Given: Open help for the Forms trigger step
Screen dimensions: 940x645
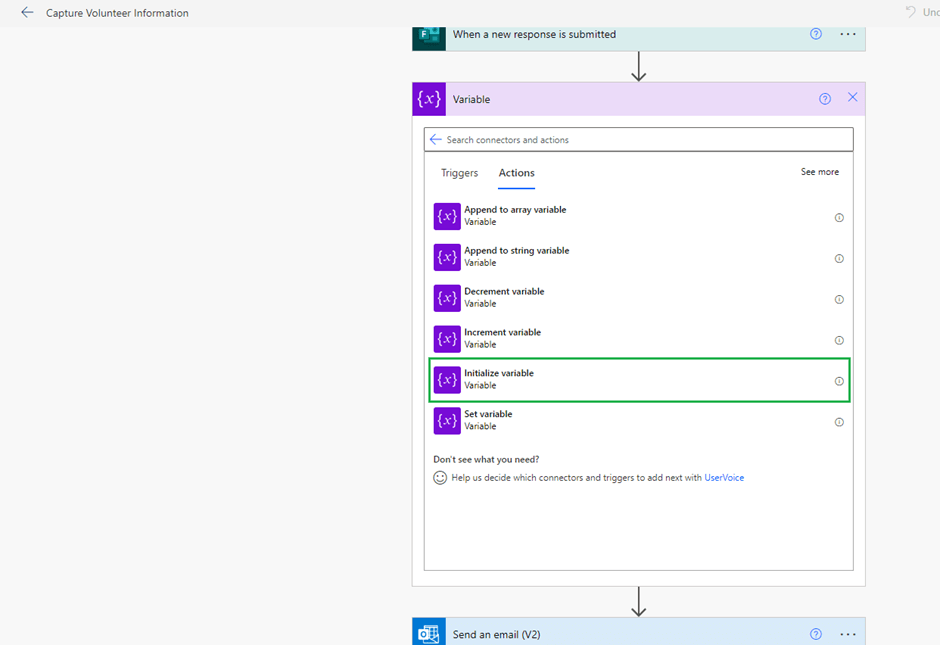Looking at the screenshot, I should tap(816, 34).
